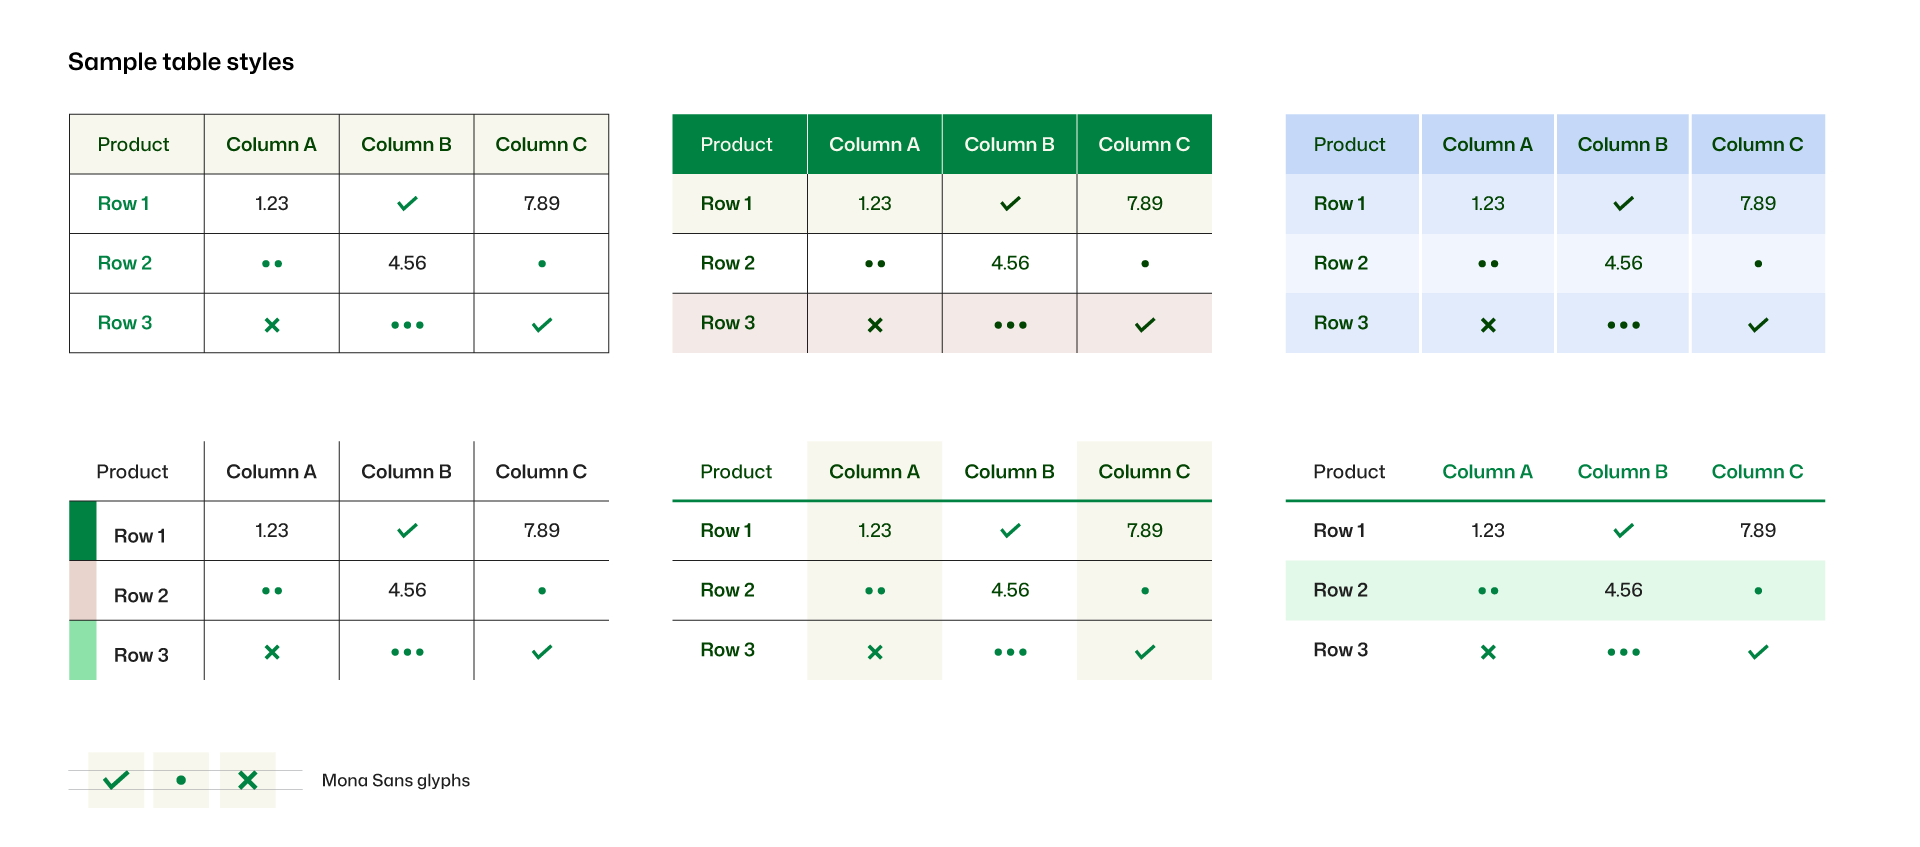Click the X mark in the blue table's Row 3
1920x847 pixels.
(x=1488, y=325)
